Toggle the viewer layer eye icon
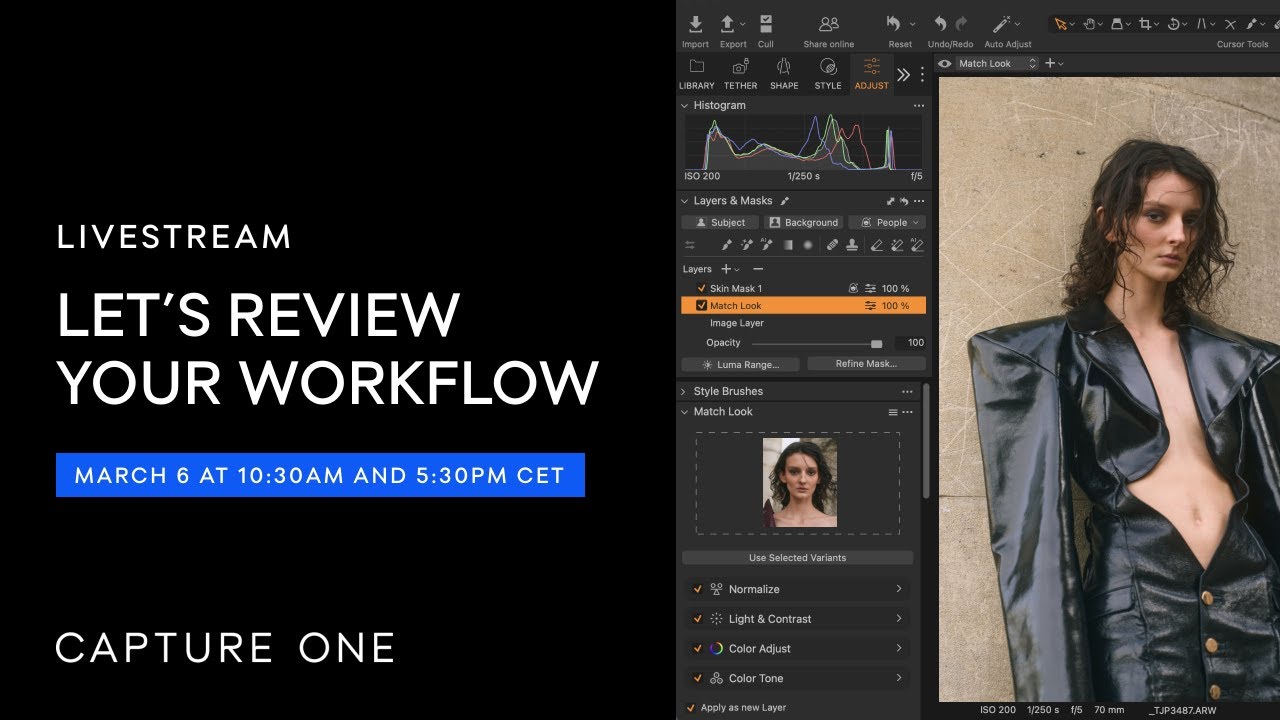 (944, 63)
